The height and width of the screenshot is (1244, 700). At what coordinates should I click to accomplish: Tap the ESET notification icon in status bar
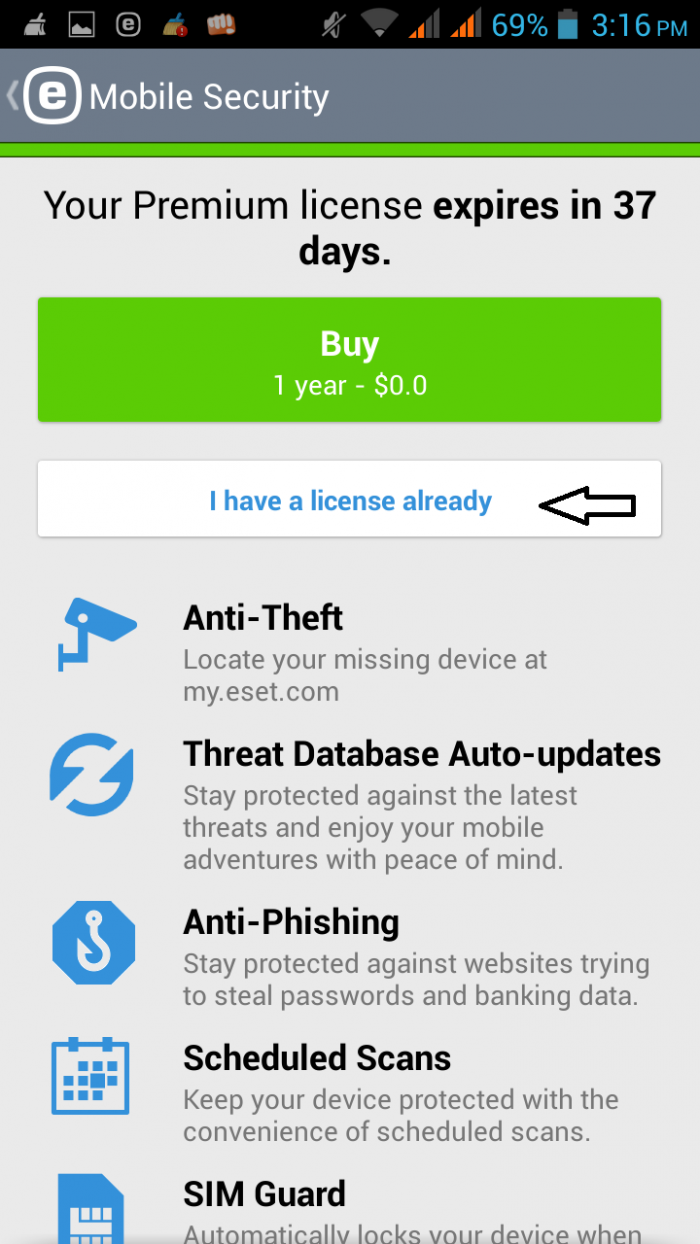click(128, 25)
